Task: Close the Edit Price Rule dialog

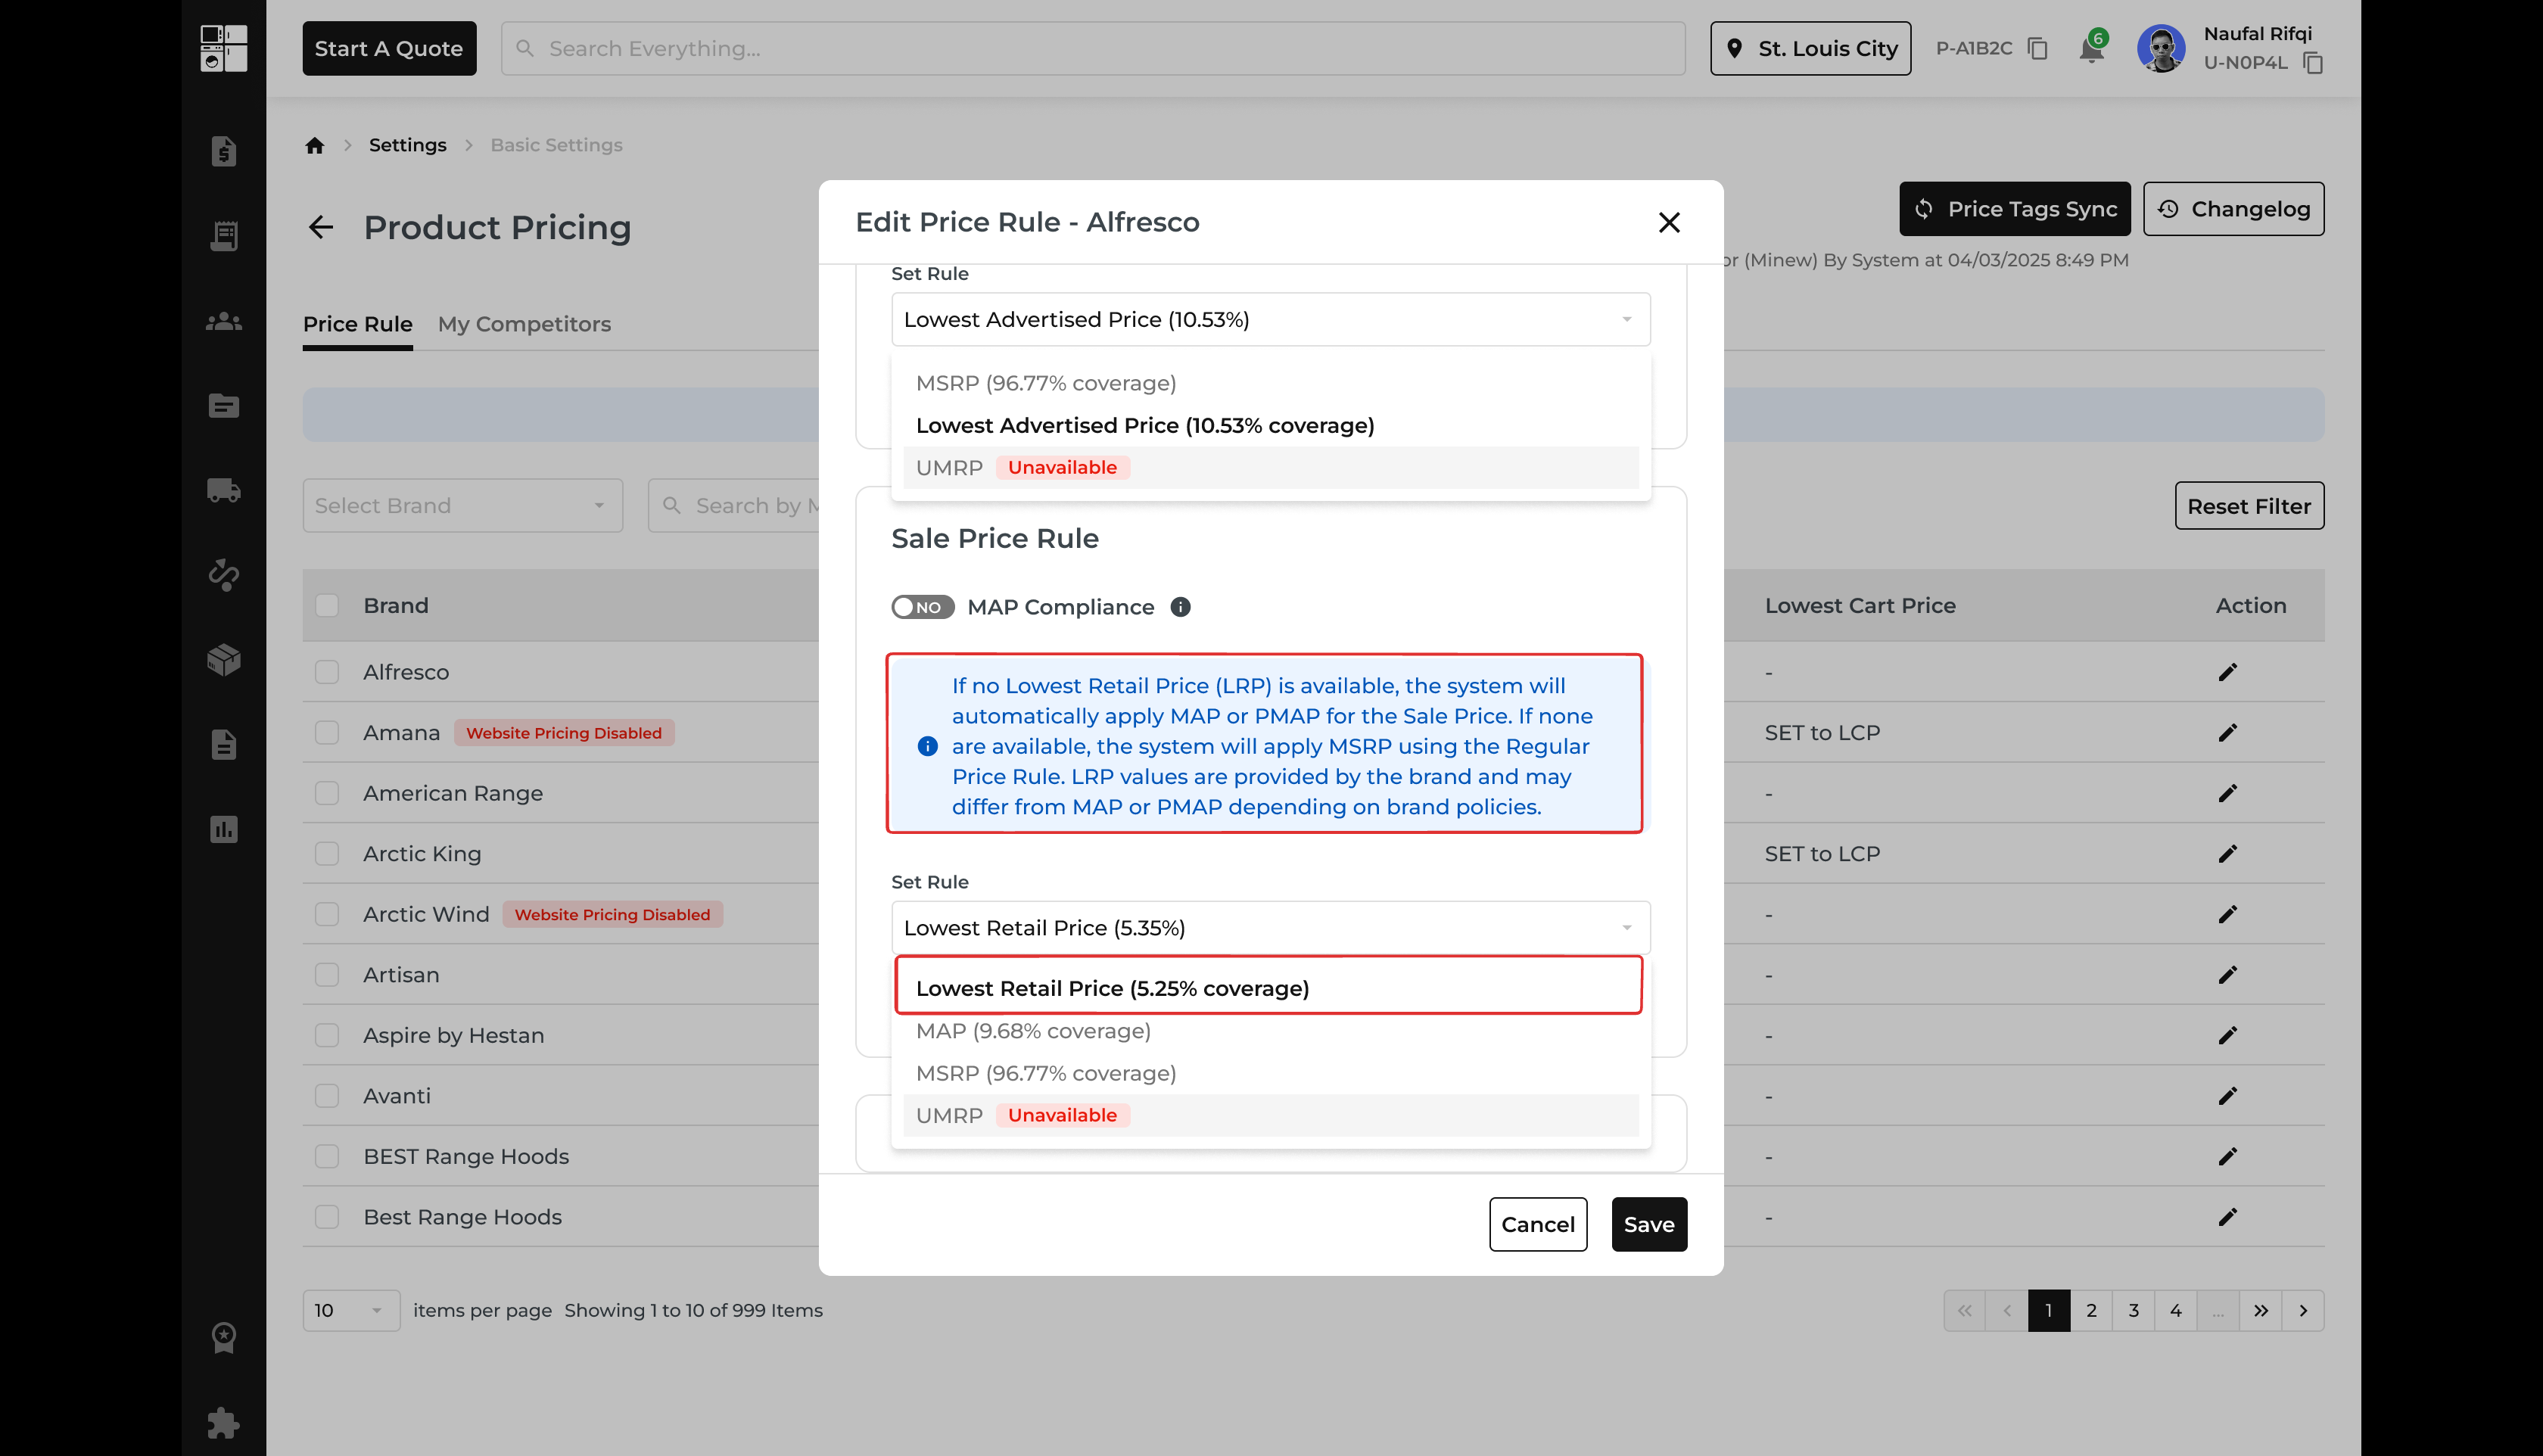Action: coord(1669,222)
